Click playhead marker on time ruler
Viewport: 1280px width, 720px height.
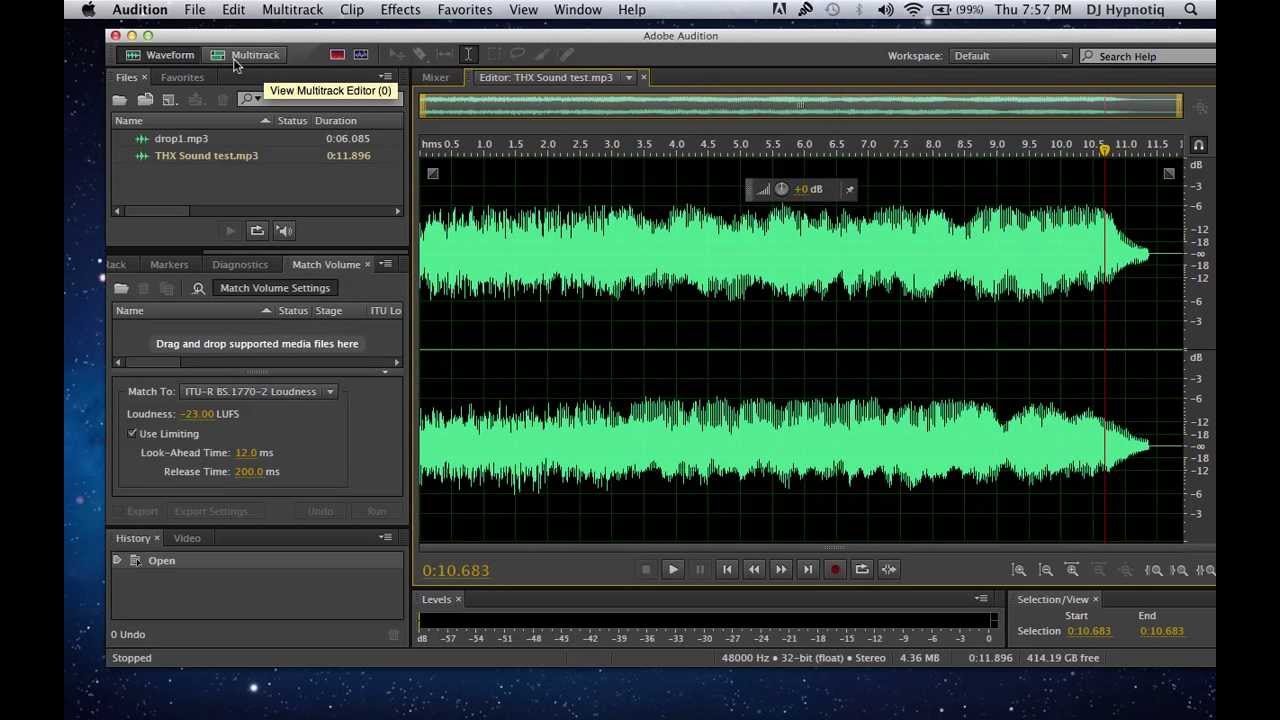[x=1104, y=149]
